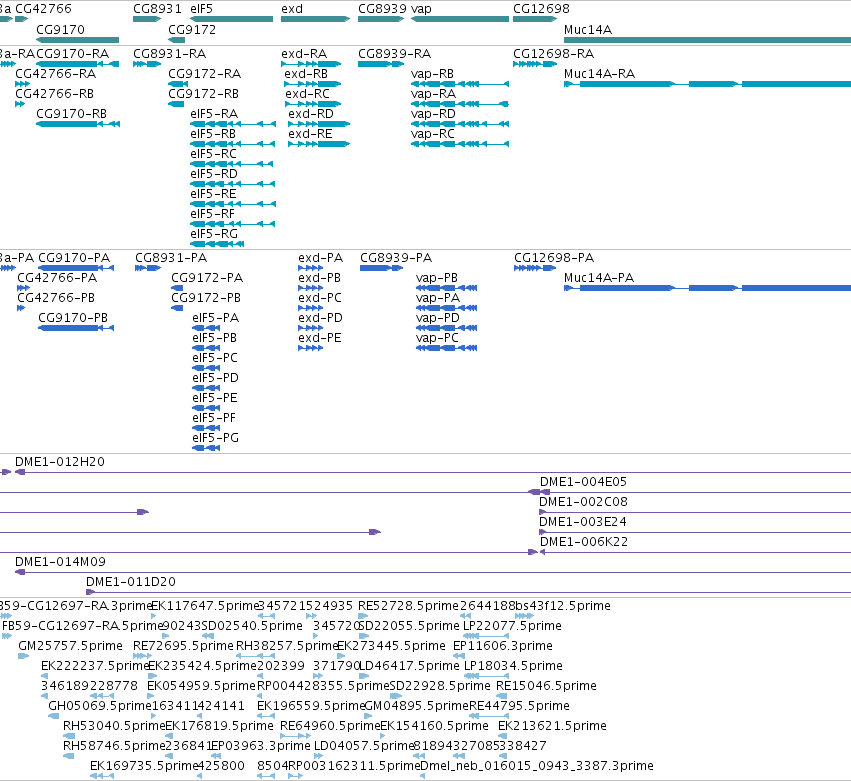Click the RE72695.5prime EST label
851x781 pixels.
point(183,646)
